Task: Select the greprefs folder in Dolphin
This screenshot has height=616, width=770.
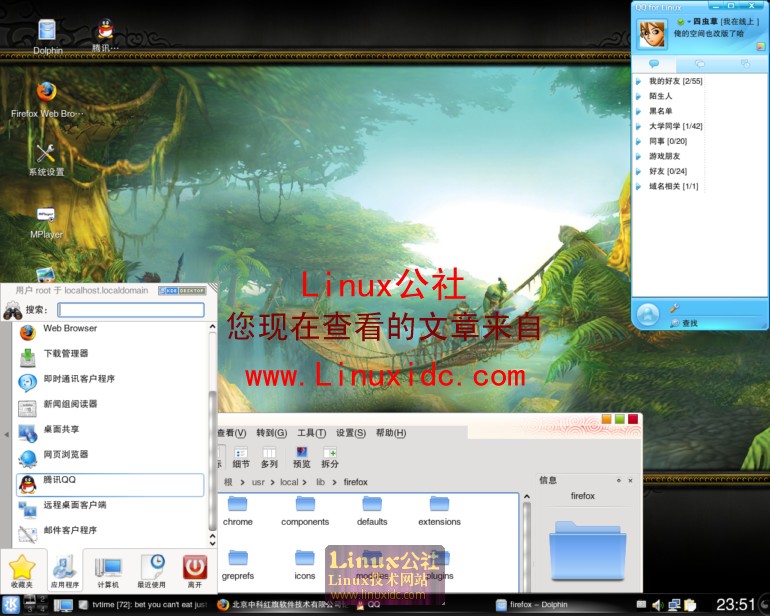Action: [238, 565]
